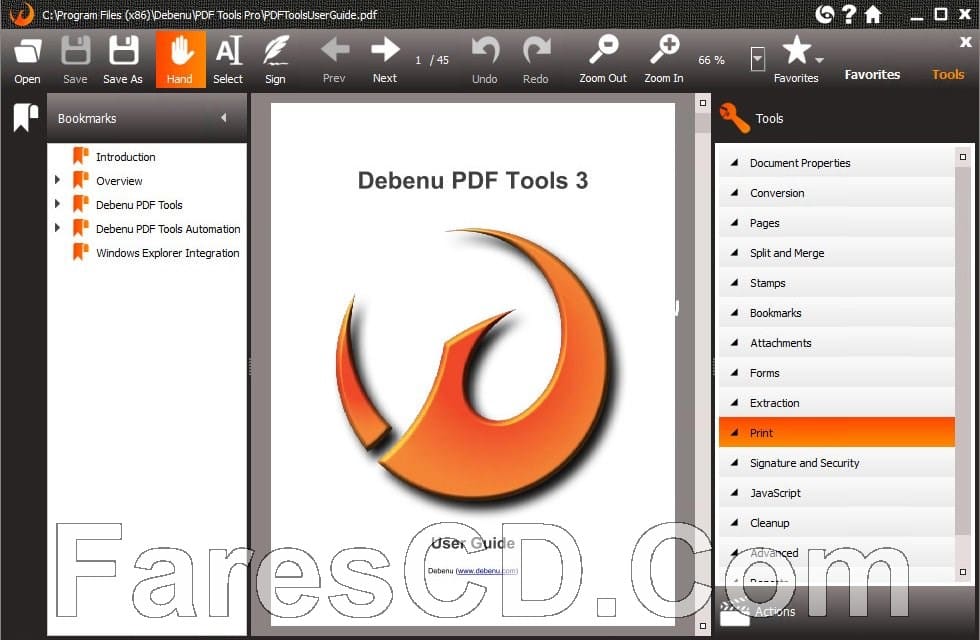The height and width of the screenshot is (640, 980).
Task: Switch to the Tools tab
Action: (x=948, y=74)
